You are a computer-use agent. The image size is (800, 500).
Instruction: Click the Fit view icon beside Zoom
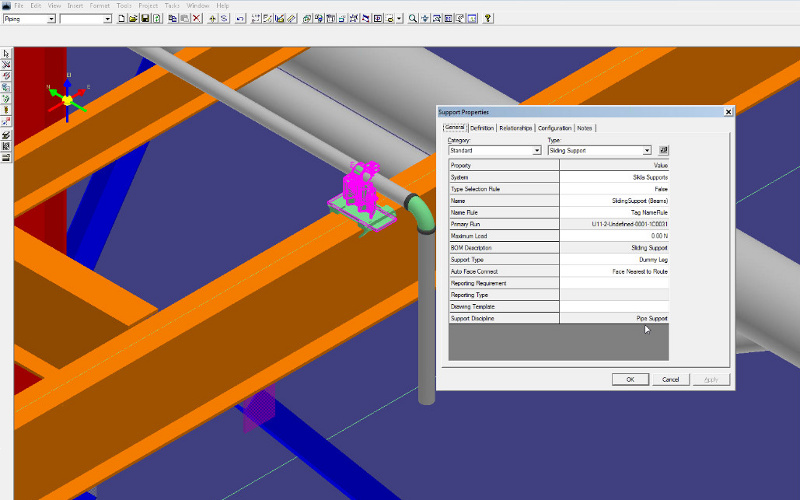click(x=424, y=18)
